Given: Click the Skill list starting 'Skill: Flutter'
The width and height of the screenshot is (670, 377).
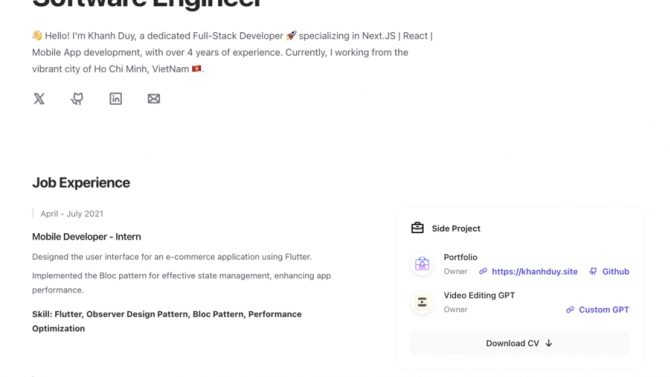Looking at the screenshot, I should click(x=167, y=321).
